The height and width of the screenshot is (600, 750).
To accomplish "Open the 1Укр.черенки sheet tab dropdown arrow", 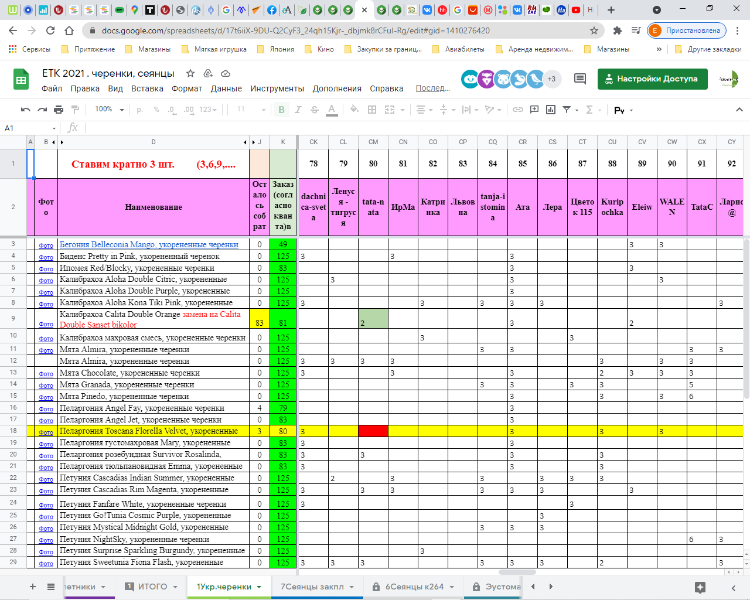I will click(260, 585).
